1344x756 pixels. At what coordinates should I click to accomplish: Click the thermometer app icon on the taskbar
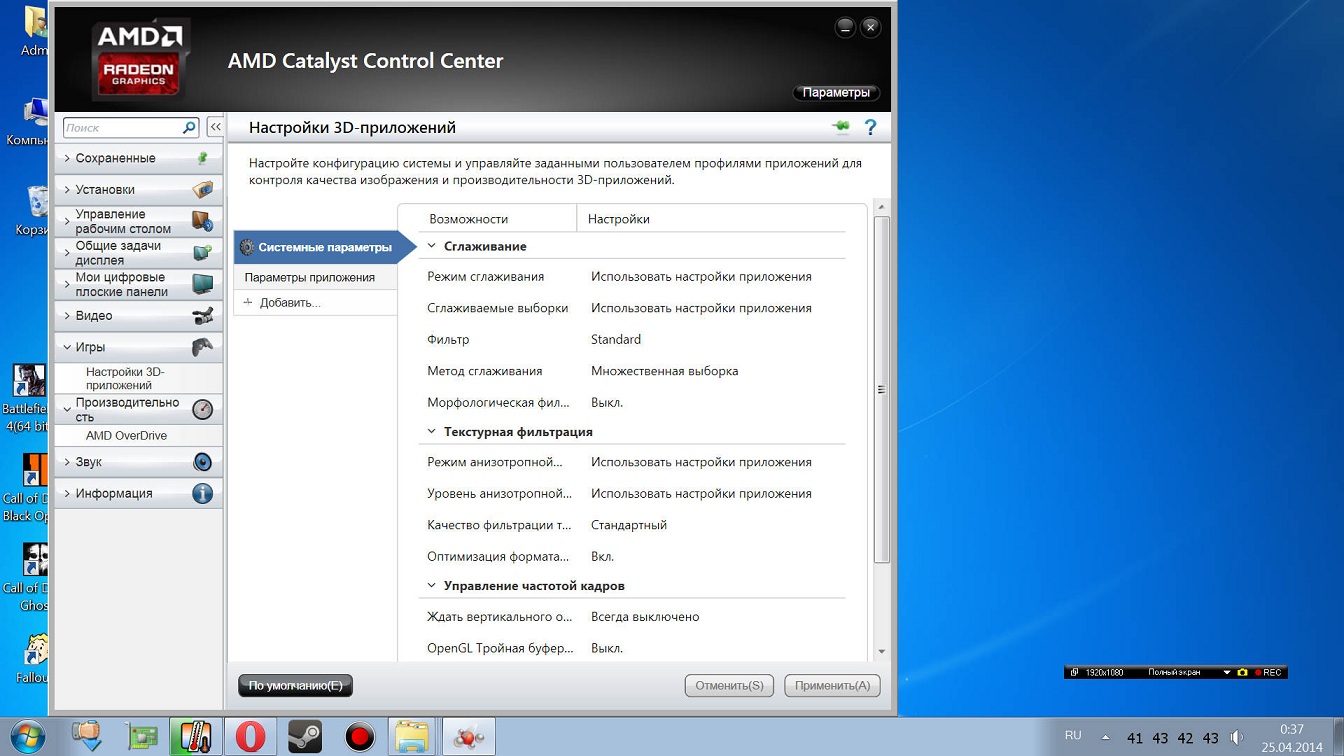point(196,737)
